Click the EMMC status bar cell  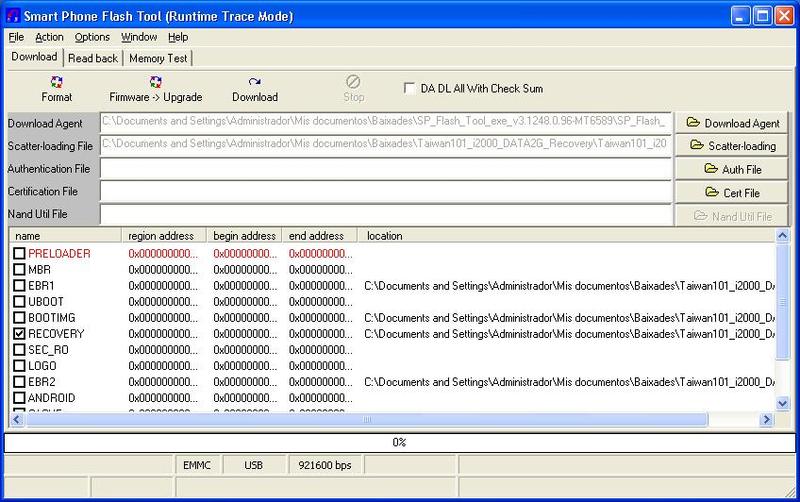pos(197,465)
